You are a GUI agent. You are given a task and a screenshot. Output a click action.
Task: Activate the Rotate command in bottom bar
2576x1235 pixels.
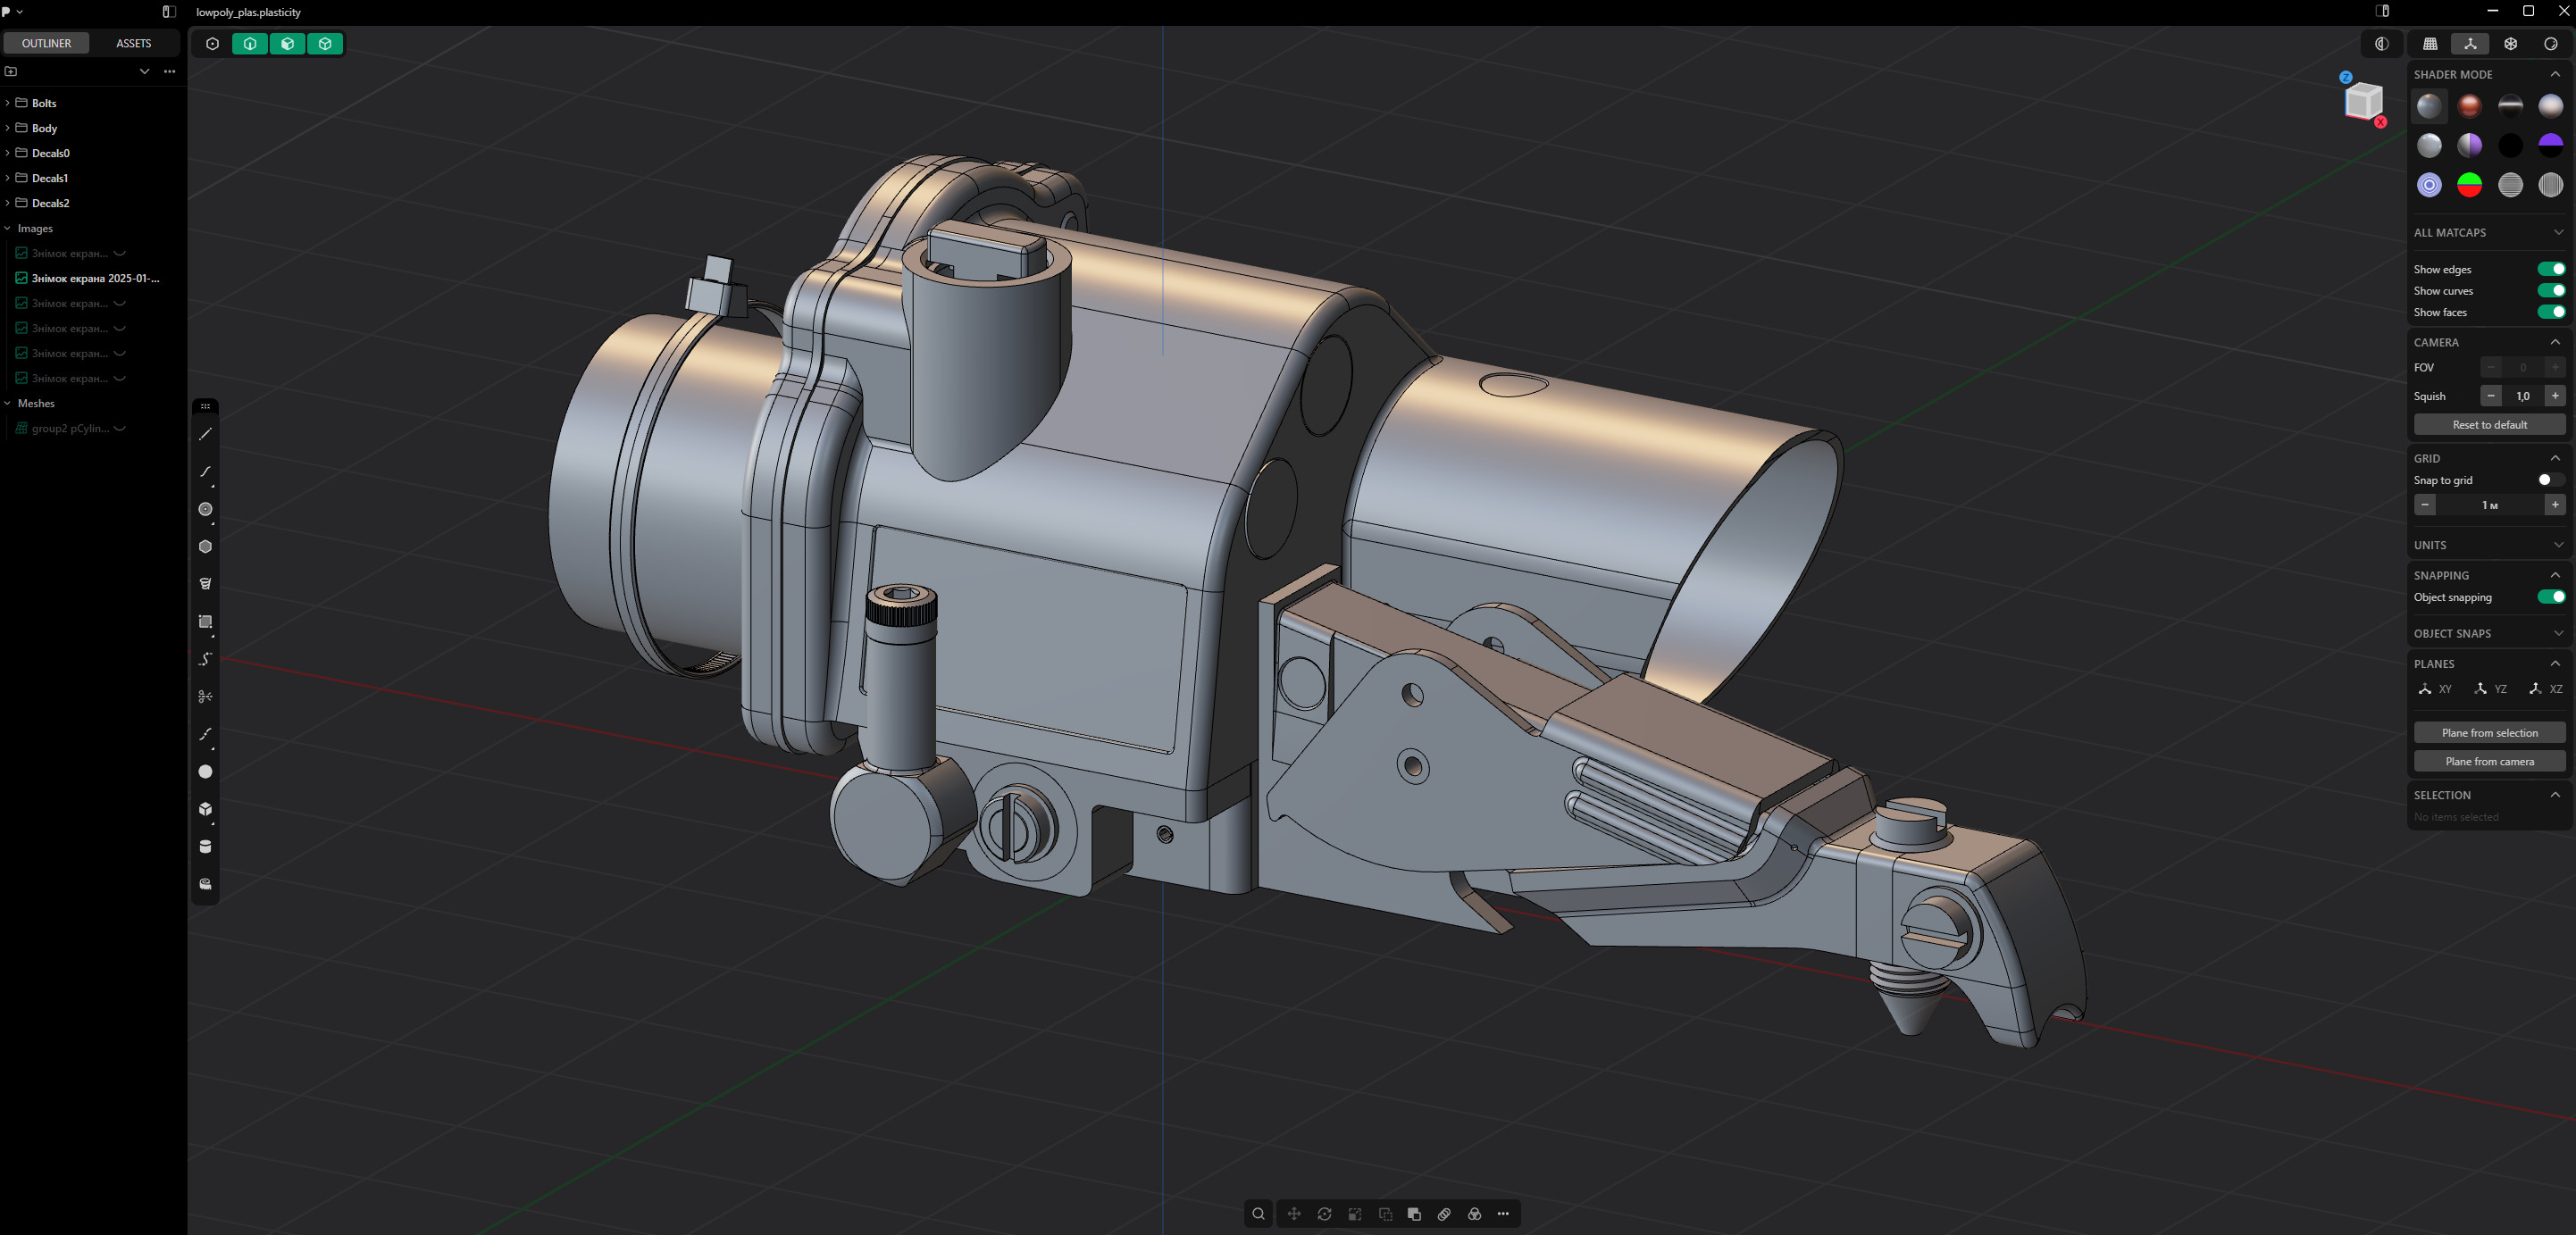1324,1214
